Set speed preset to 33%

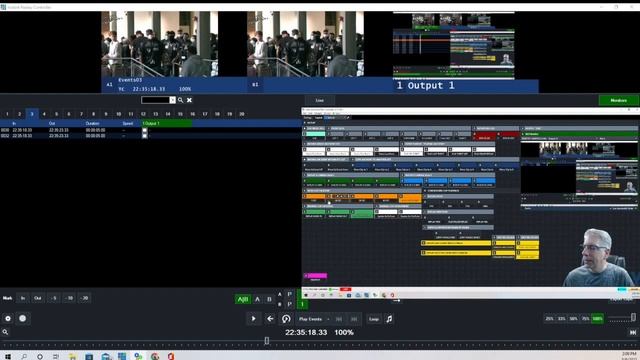tap(562, 318)
